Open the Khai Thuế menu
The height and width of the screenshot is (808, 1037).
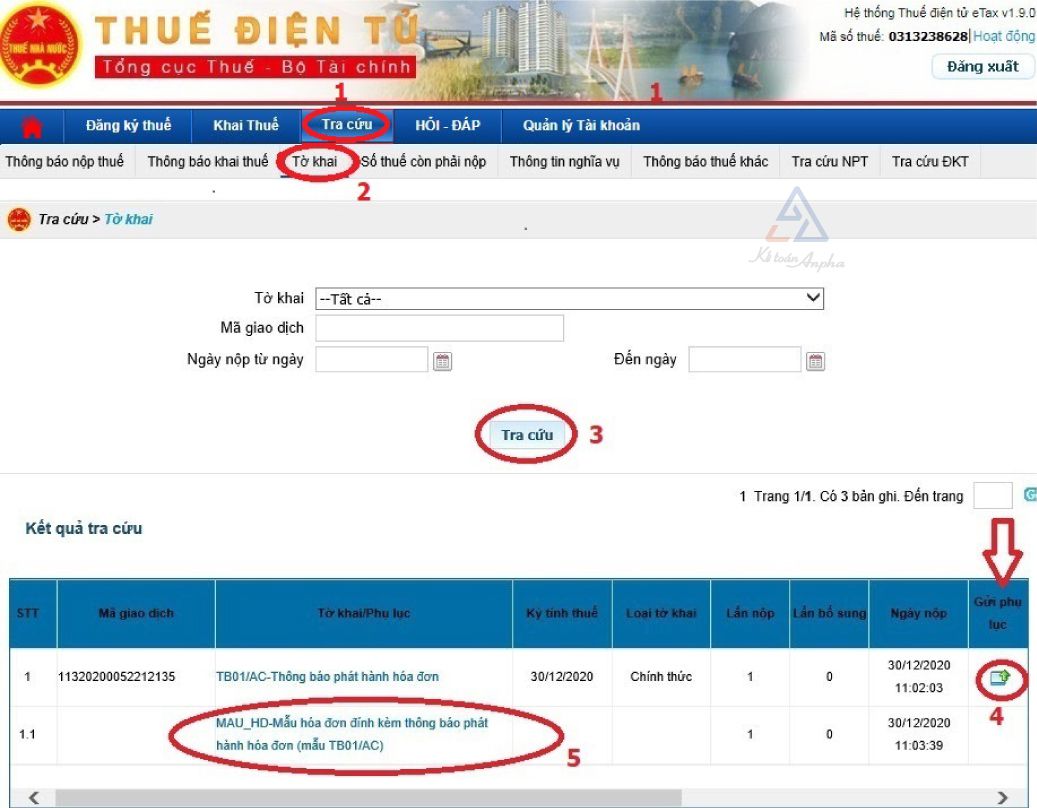coord(246,126)
